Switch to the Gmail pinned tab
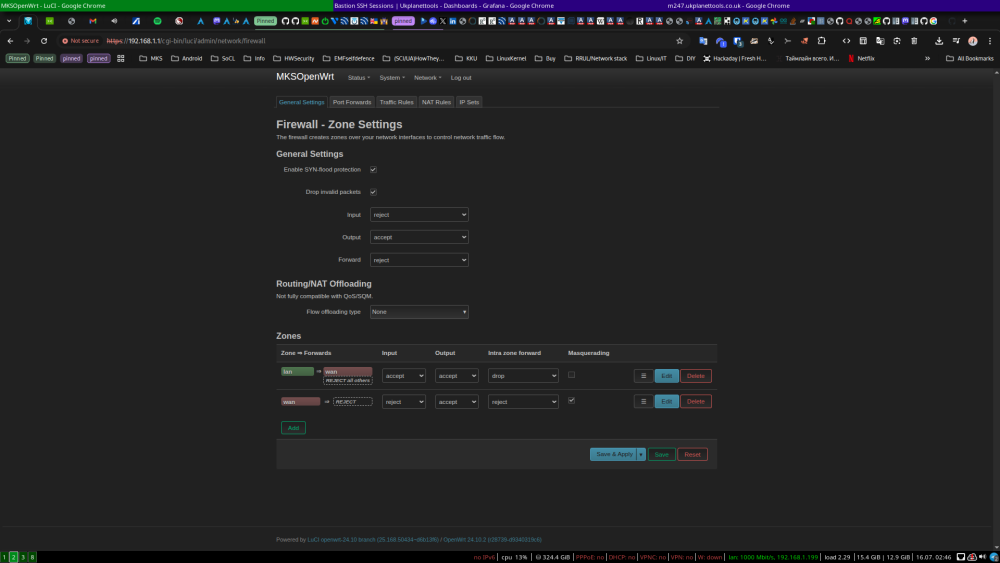 (92, 21)
